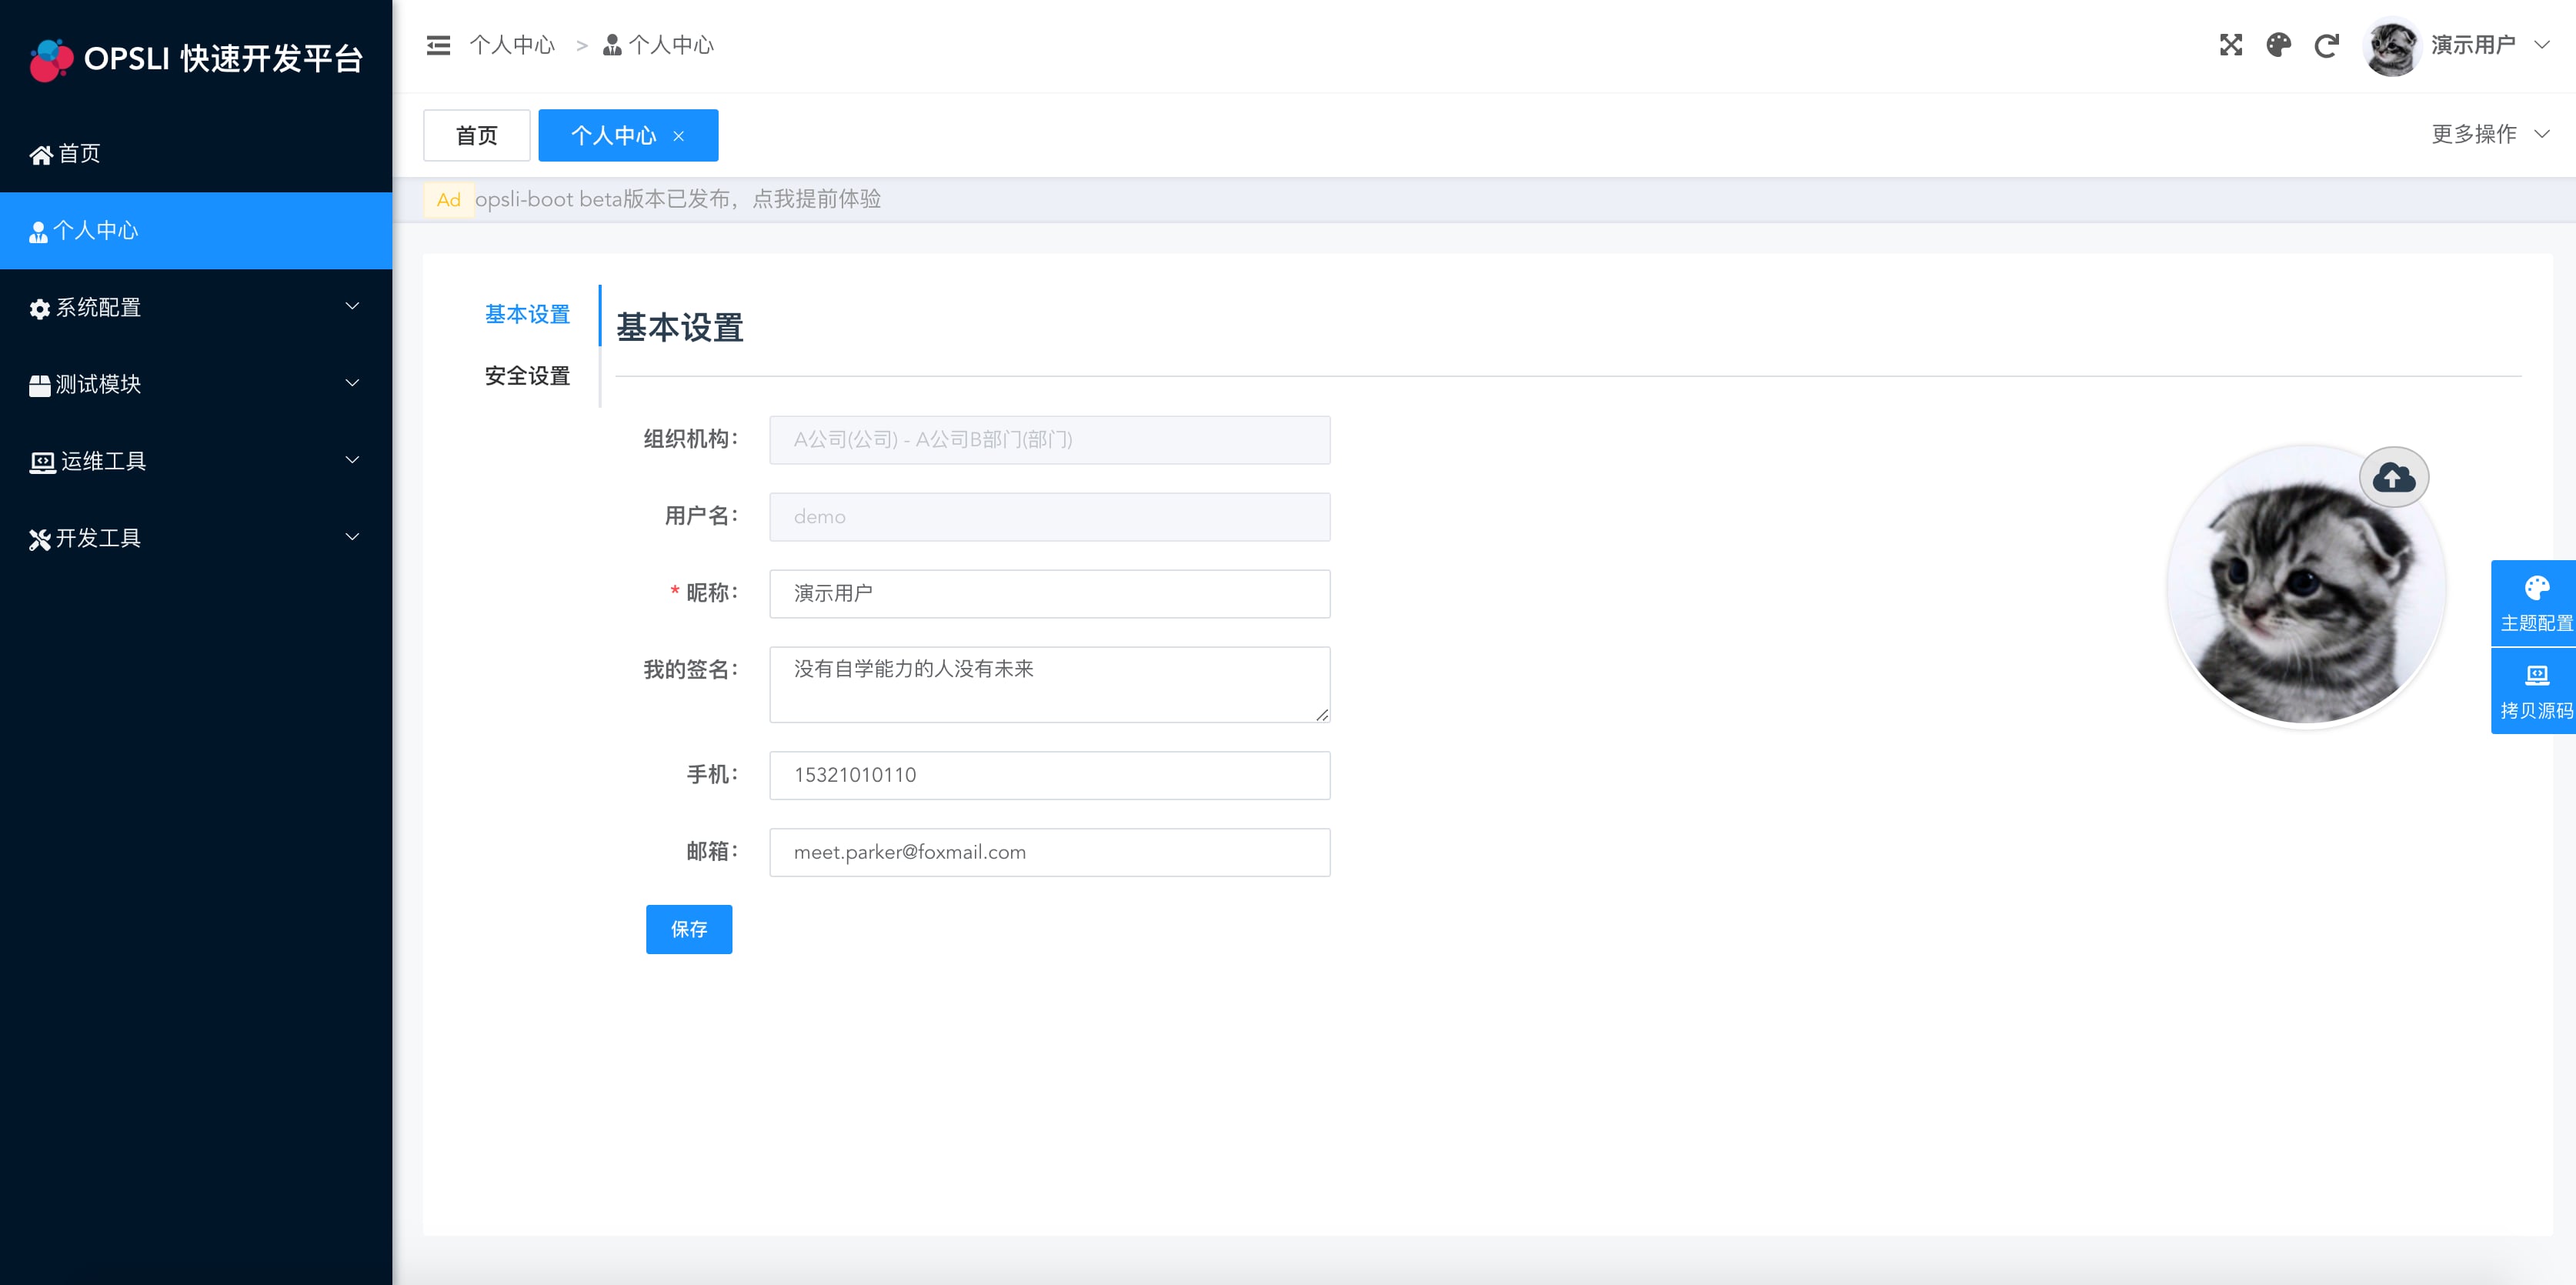Open 主题配置 floating side button
The image size is (2576, 1285).
[x=2535, y=604]
